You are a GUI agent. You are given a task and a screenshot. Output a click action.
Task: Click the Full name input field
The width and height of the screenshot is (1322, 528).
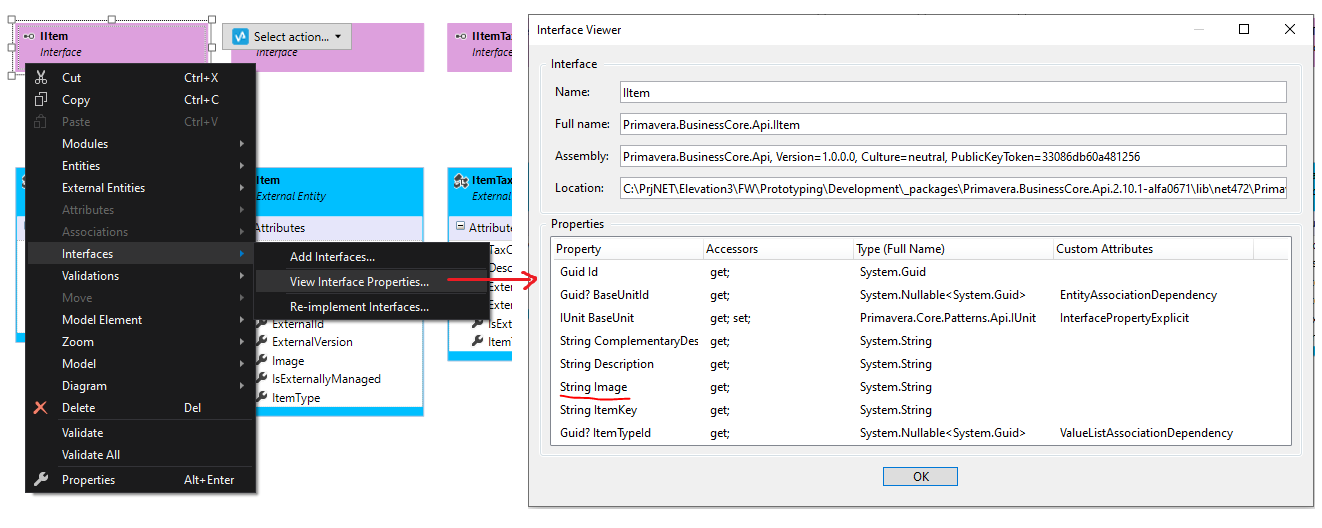[951, 124]
